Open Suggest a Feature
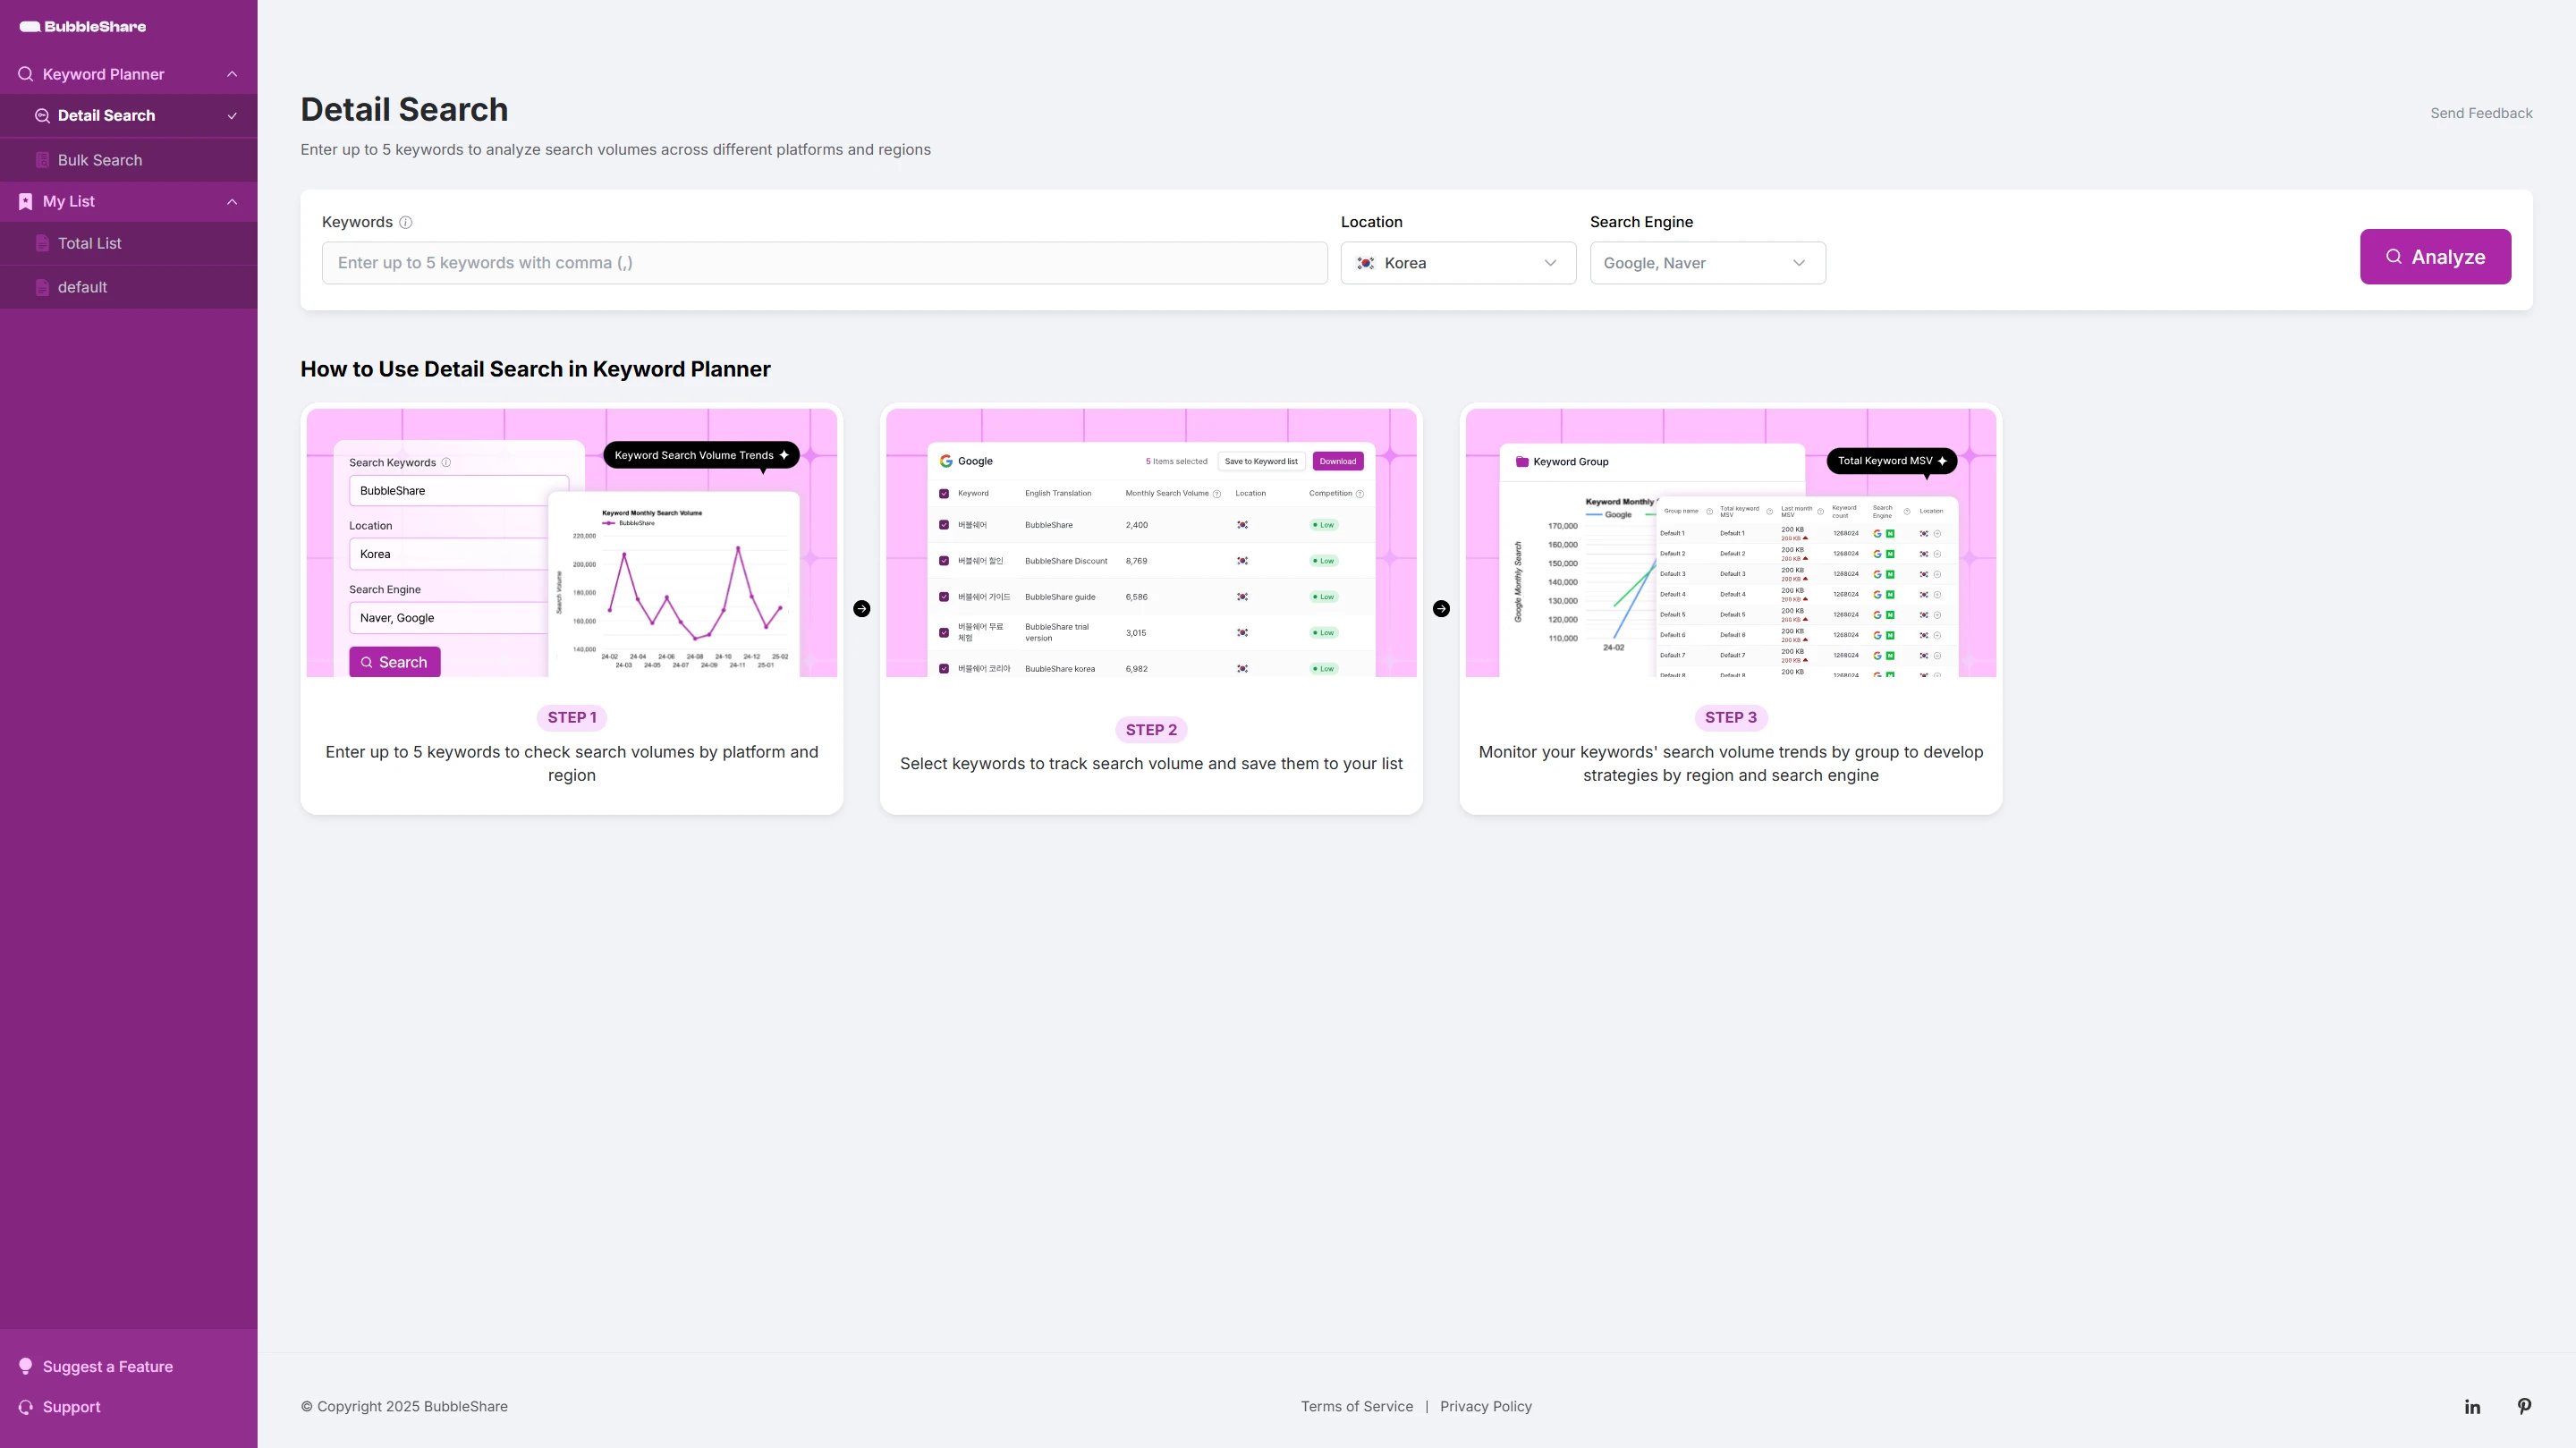 coord(107,1366)
